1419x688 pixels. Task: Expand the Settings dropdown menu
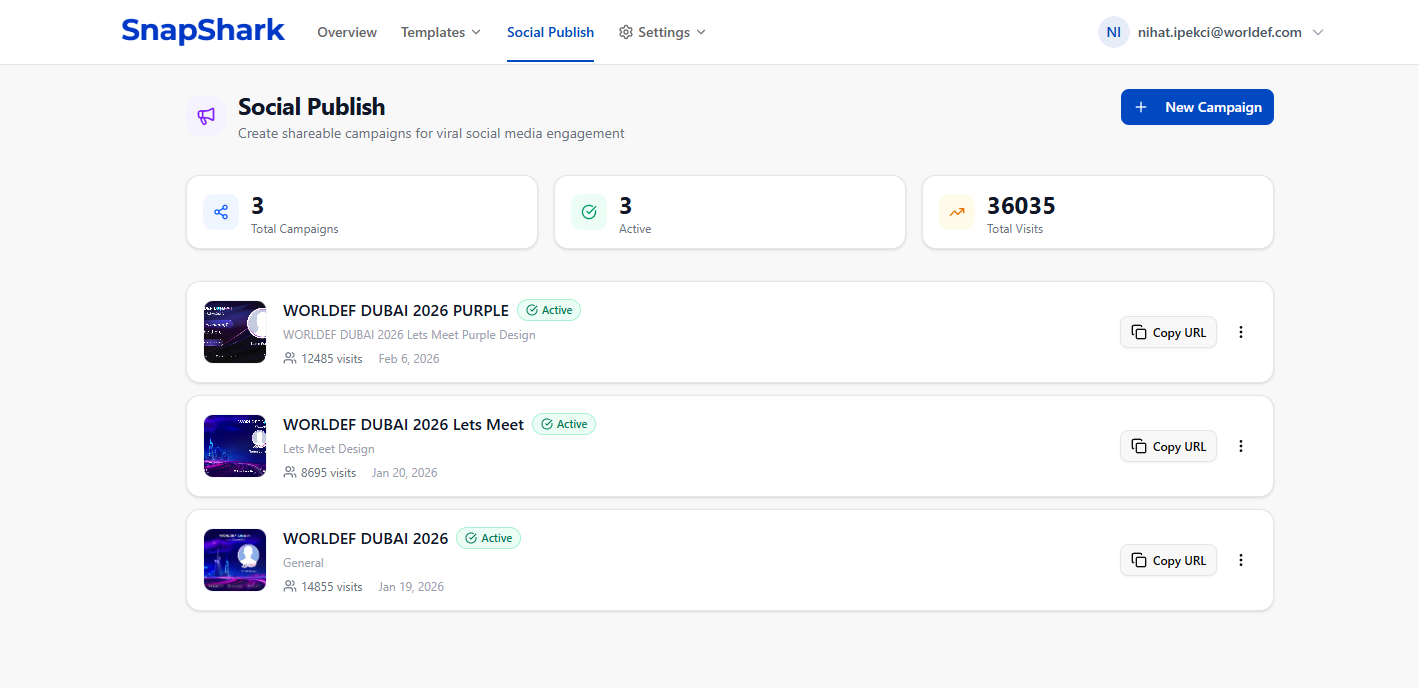pos(662,32)
